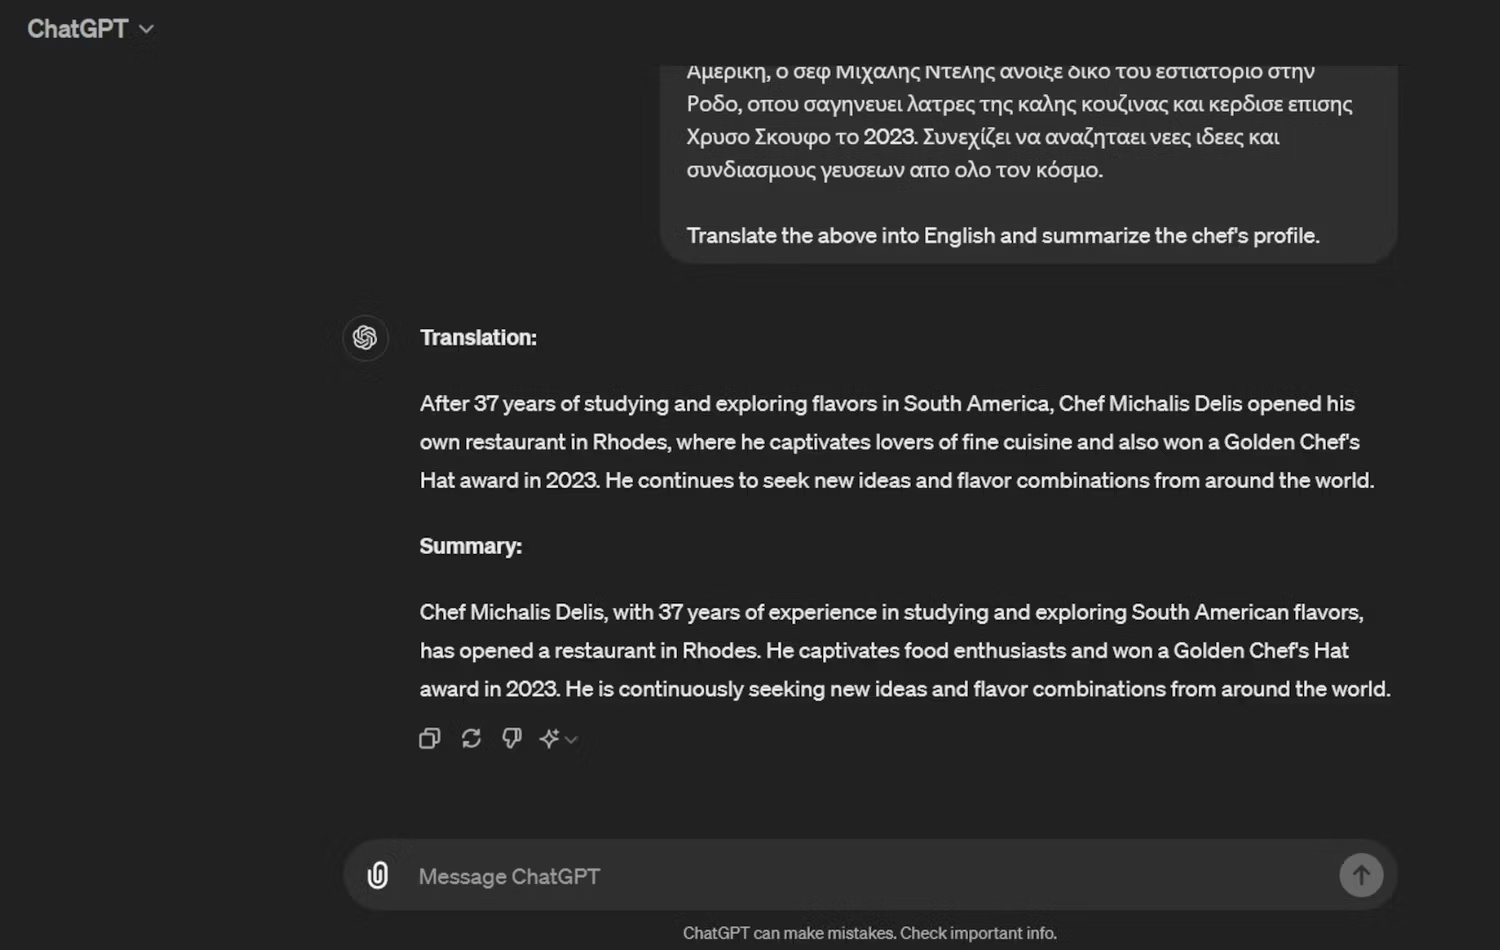Send the message with the up-arrow button
The width and height of the screenshot is (1500, 950).
(x=1361, y=876)
